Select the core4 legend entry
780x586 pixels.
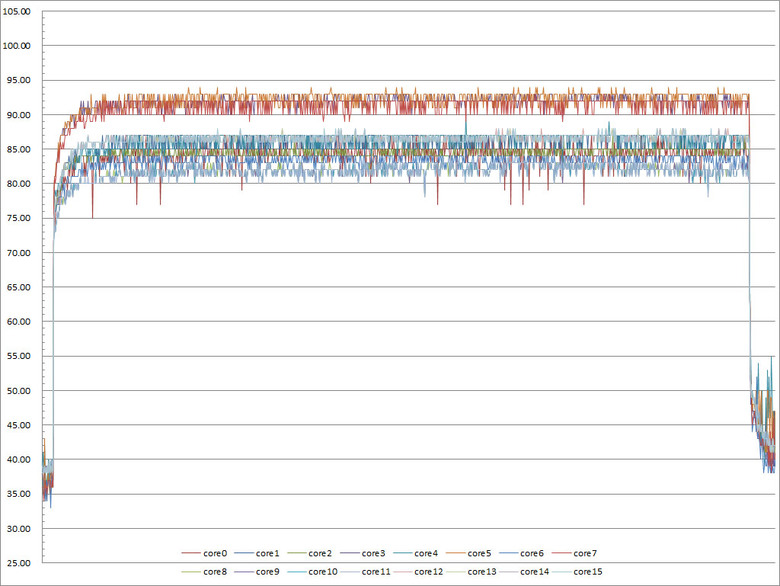[x=416, y=553]
